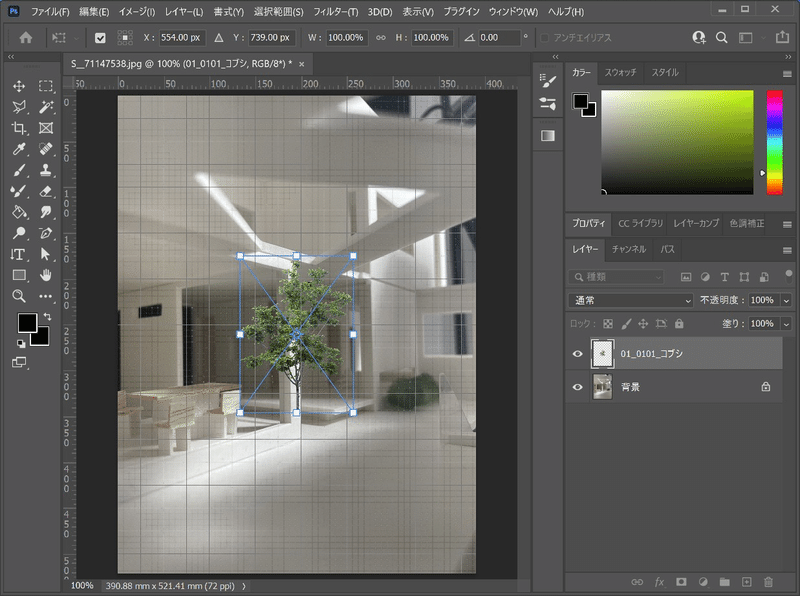This screenshot has height=596, width=800.
Task: Hide the 背景 layer
Action: coord(577,387)
